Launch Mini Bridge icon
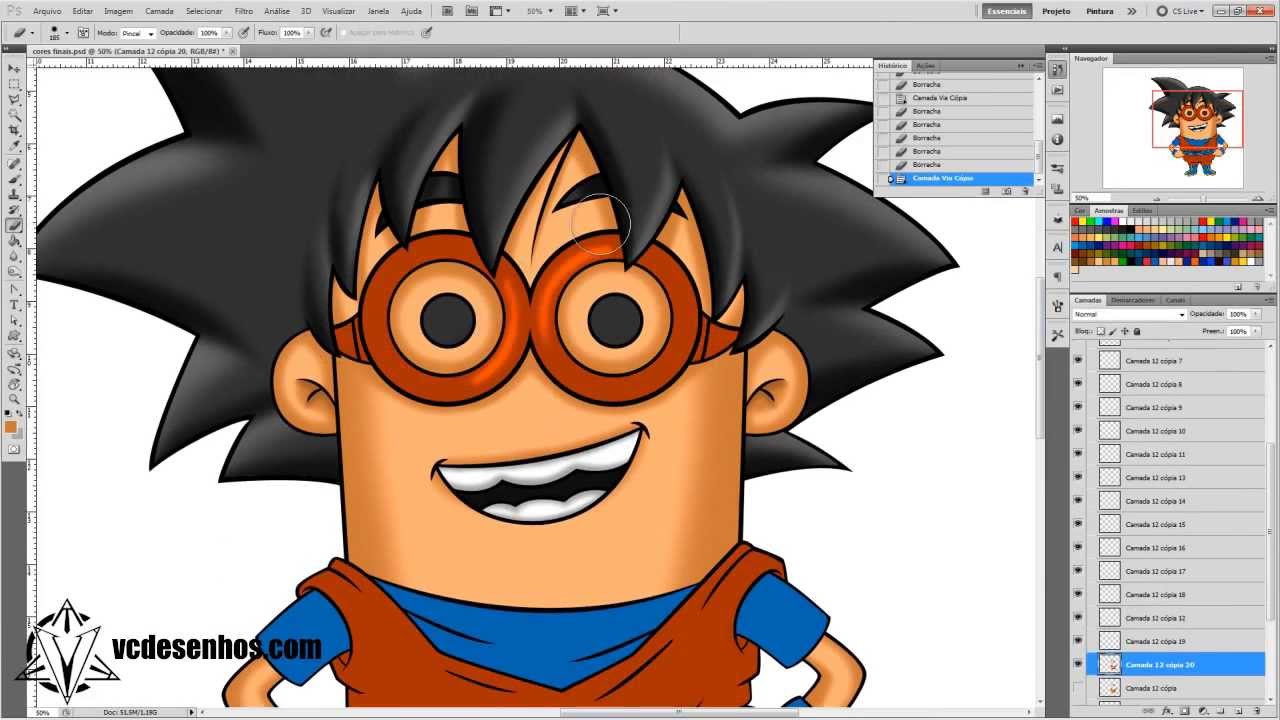1280x720 pixels. [473, 11]
